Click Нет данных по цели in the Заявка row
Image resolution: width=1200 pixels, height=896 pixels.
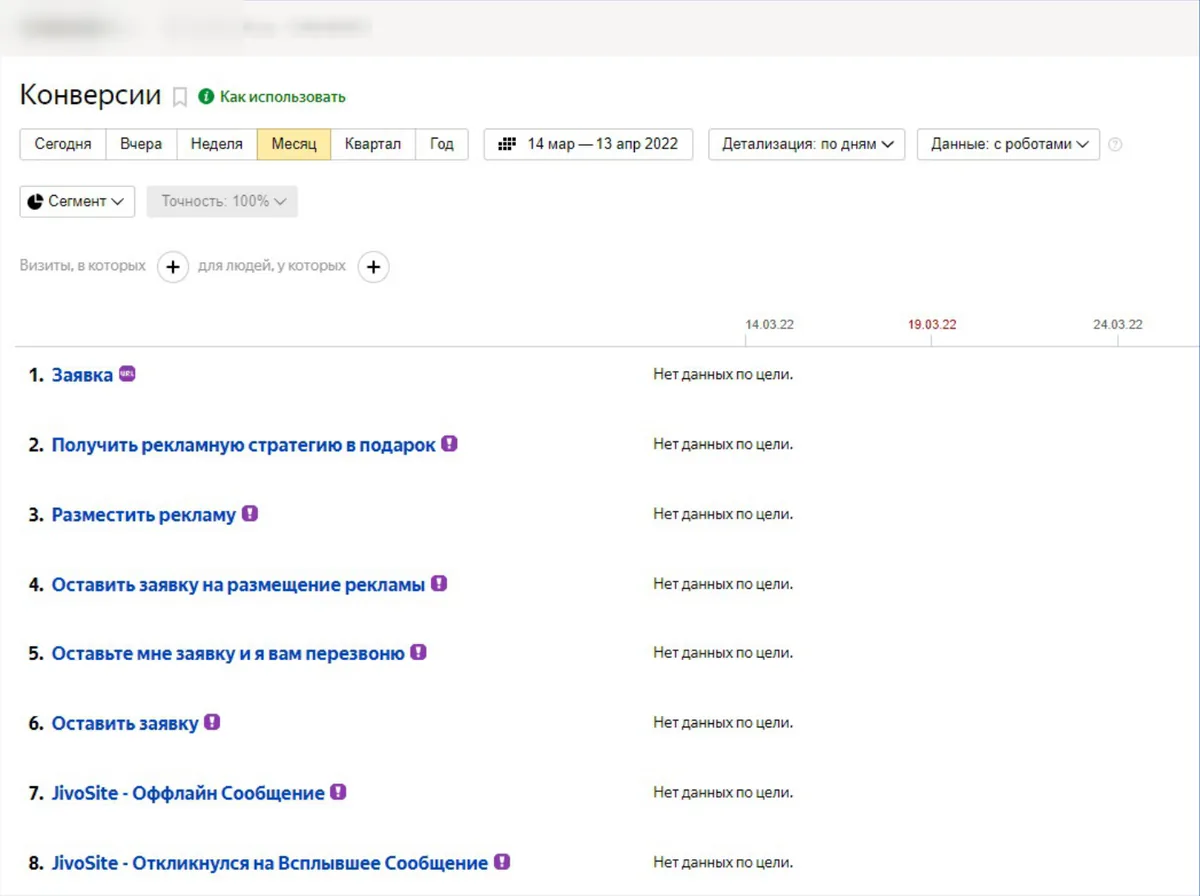[723, 375]
